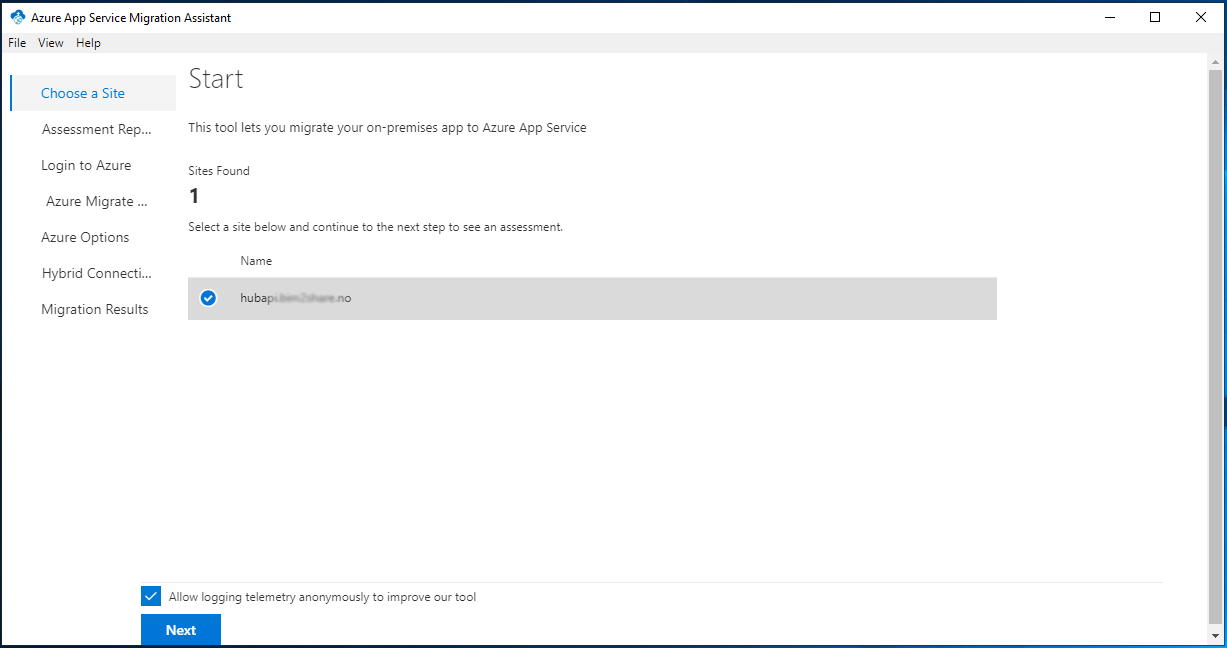Maximize the Migration Assistant window

click(x=1155, y=17)
